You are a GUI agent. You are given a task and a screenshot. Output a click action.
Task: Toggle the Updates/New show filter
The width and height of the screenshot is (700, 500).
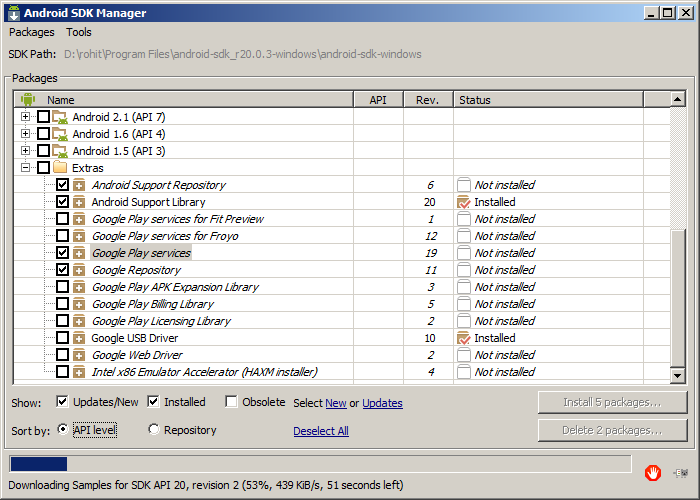pyautogui.click(x=62, y=402)
